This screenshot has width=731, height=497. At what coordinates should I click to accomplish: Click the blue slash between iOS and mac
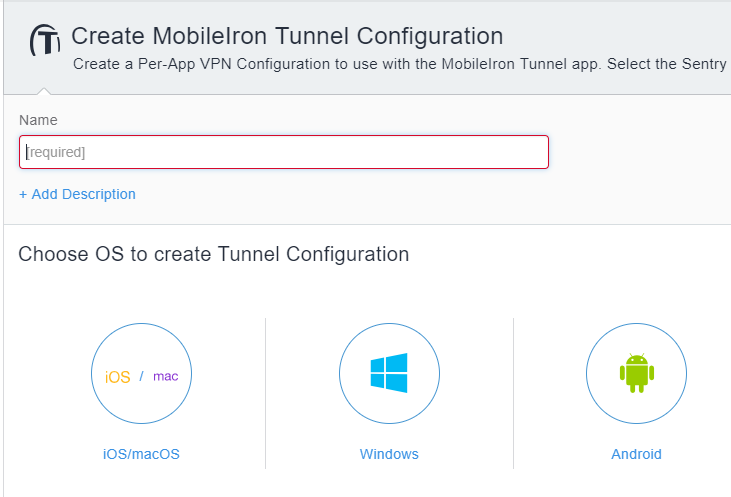tap(141, 376)
